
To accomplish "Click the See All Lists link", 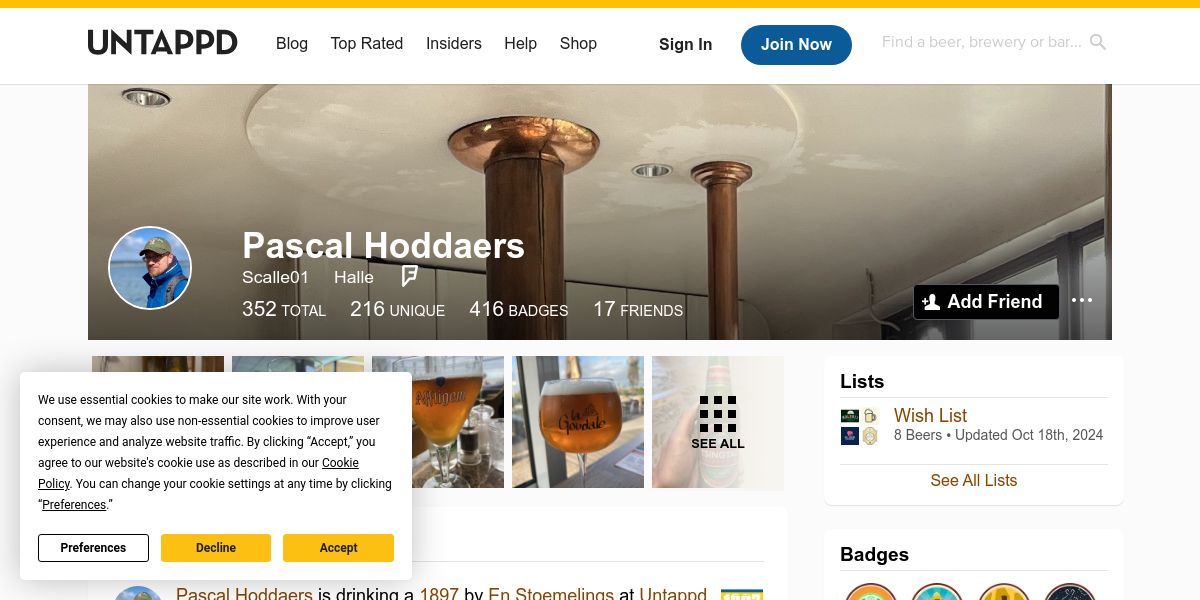I will (x=974, y=480).
